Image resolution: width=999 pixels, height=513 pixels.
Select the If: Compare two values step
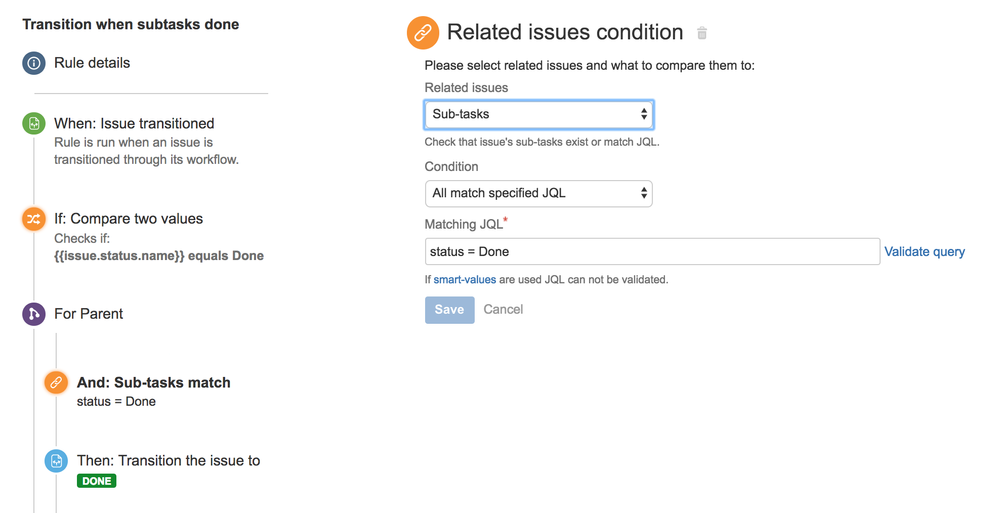click(129, 219)
